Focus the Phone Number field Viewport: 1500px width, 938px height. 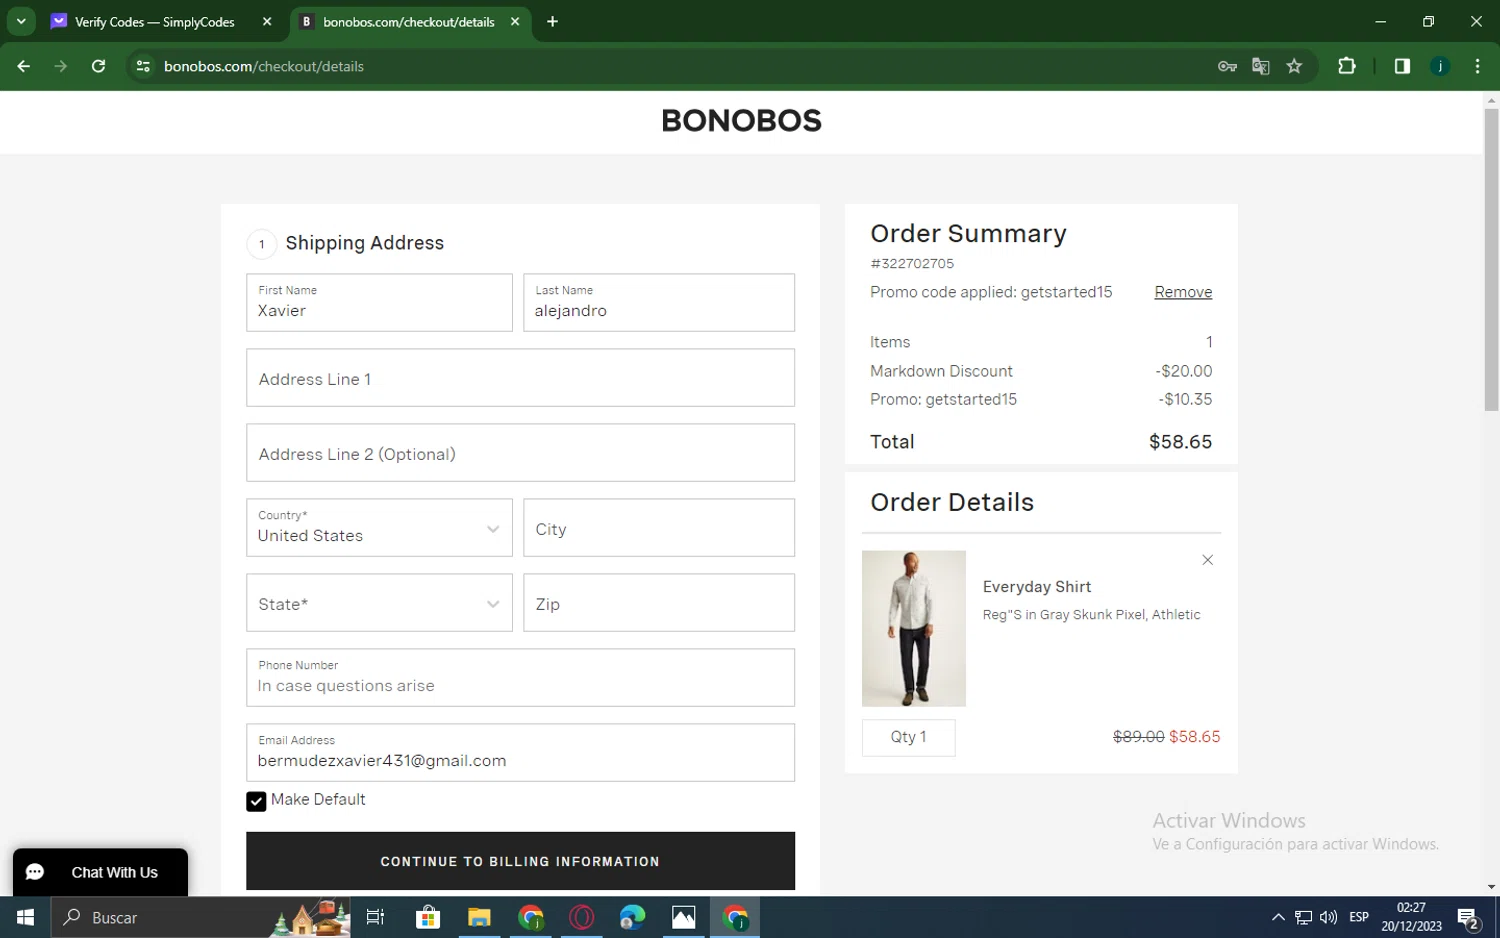(x=520, y=678)
